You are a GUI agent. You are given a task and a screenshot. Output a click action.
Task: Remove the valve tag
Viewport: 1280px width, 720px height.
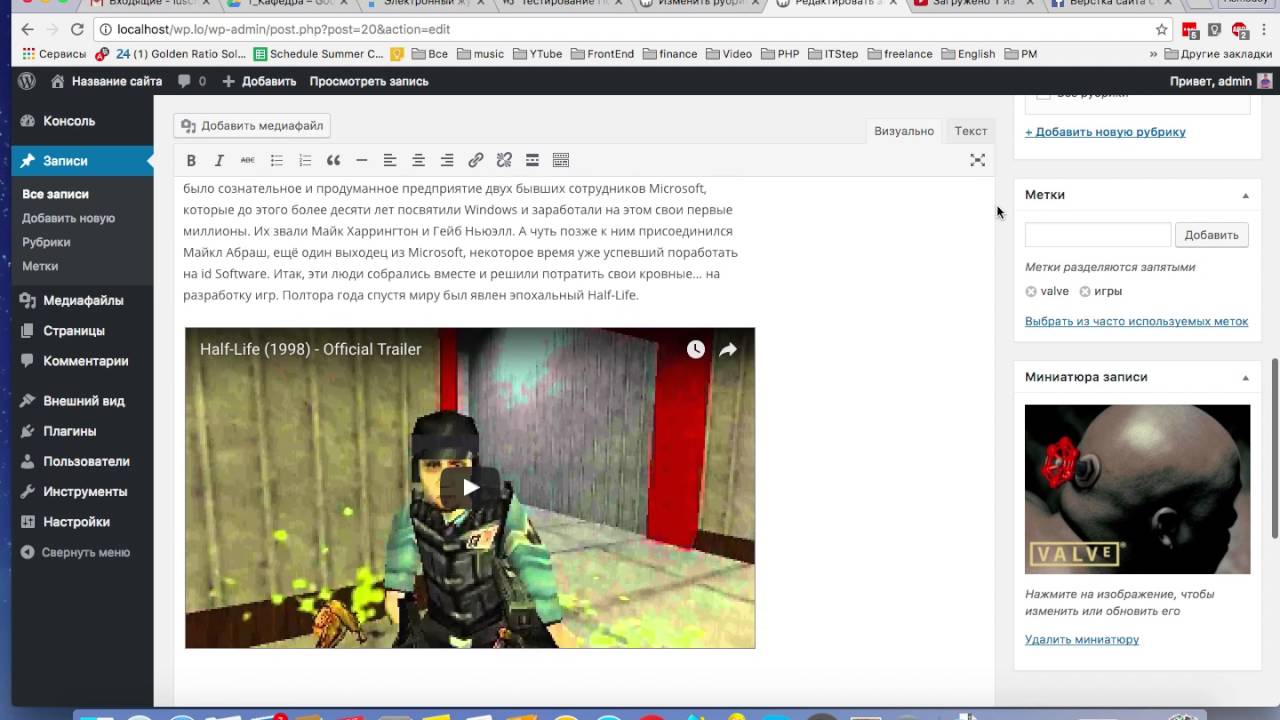[x=1031, y=292]
